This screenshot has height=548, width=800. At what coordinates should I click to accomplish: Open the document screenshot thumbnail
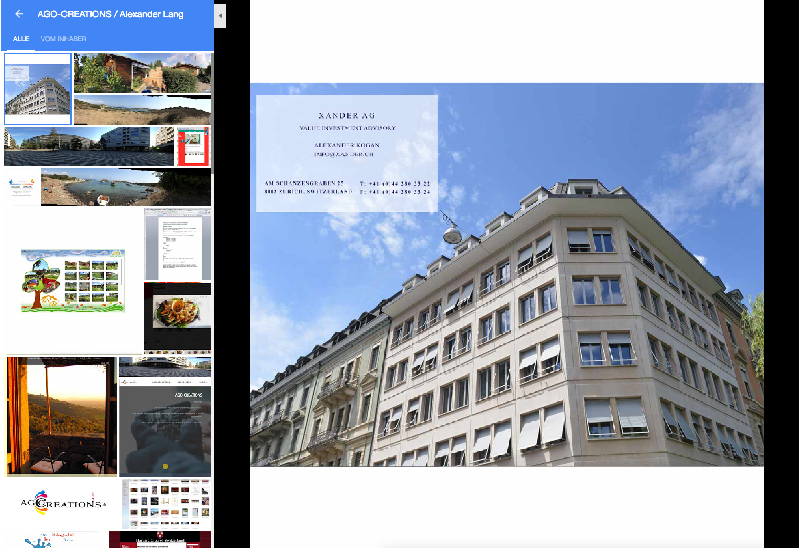pyautogui.click(x=178, y=244)
